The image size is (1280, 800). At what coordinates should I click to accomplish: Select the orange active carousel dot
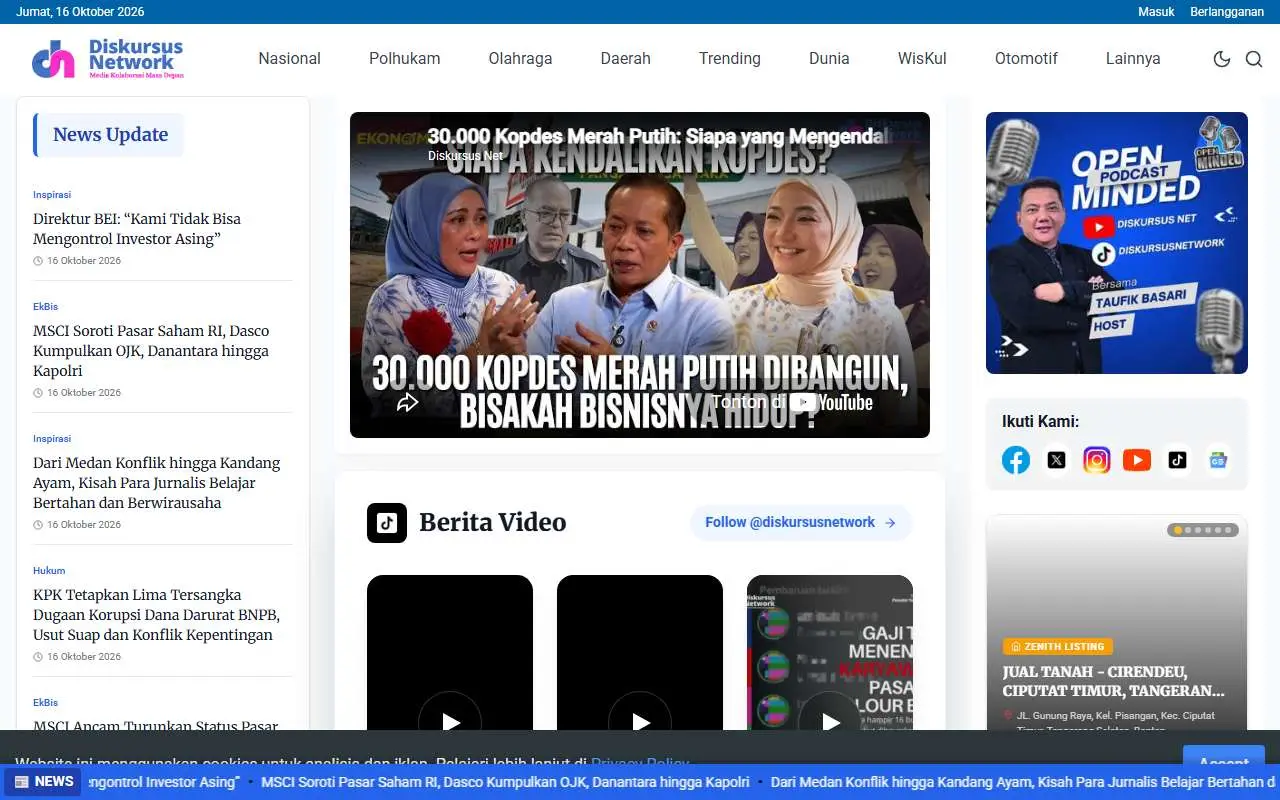[1178, 530]
